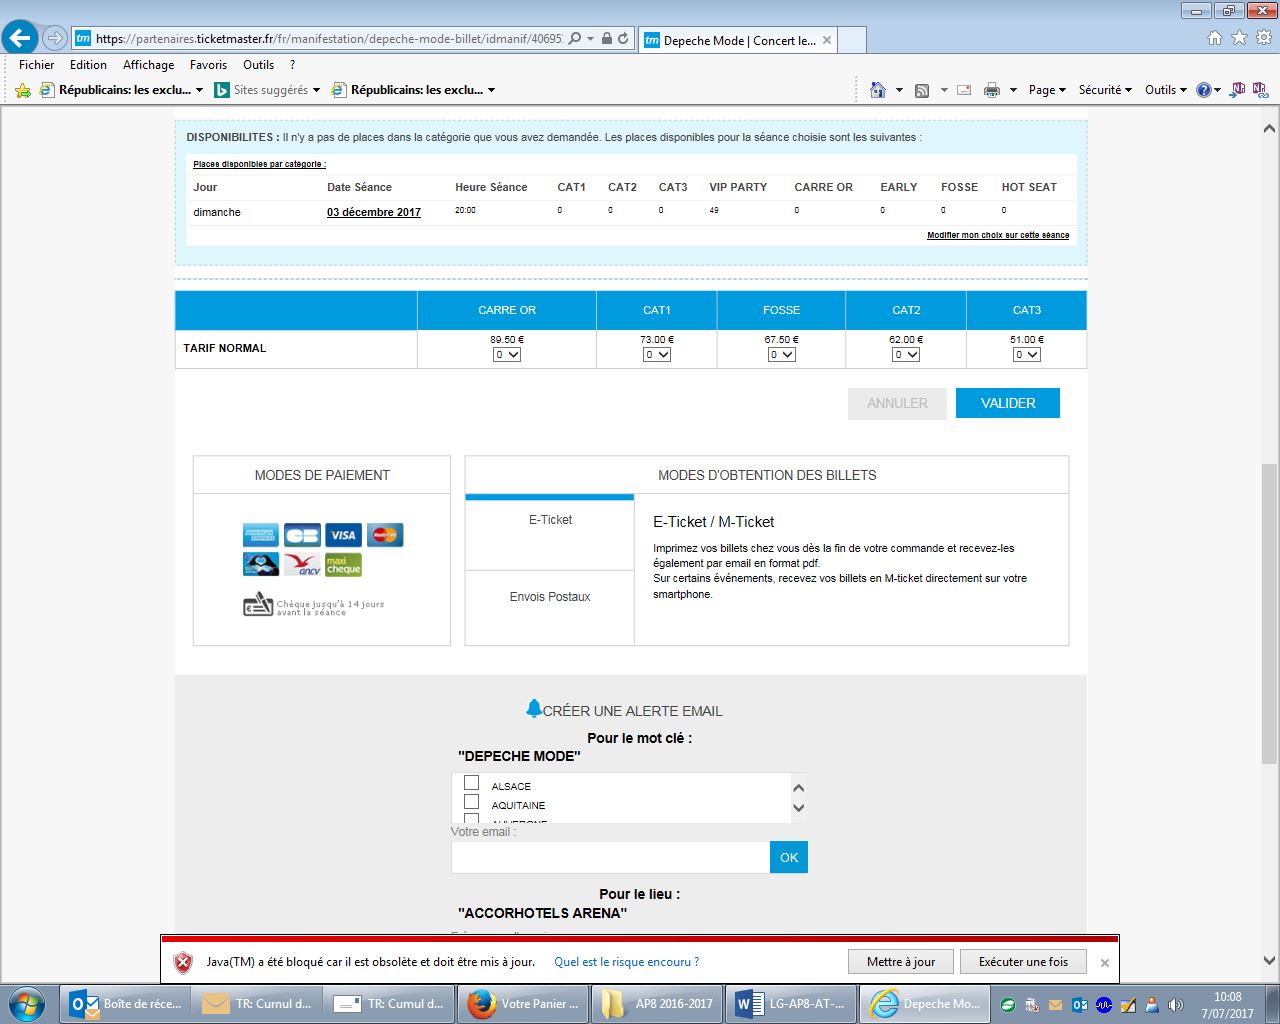Image resolution: width=1280 pixels, height=1024 pixels.
Task: Open browser Home icon at top right
Action: click(1214, 38)
